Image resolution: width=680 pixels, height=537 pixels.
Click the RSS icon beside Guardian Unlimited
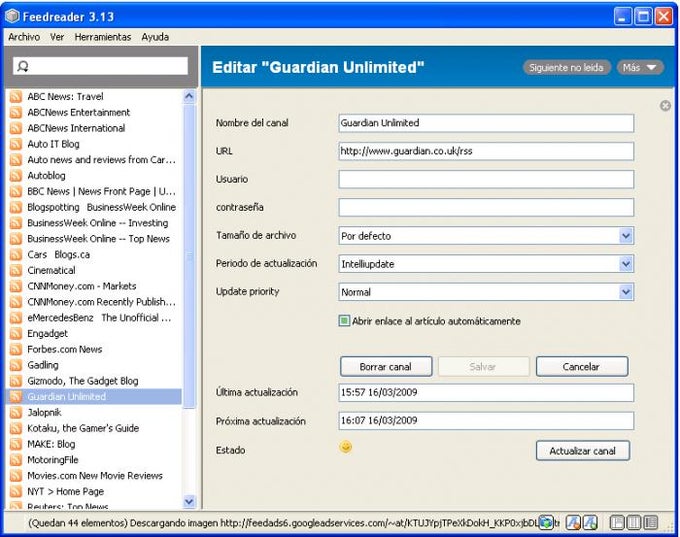click(16, 396)
